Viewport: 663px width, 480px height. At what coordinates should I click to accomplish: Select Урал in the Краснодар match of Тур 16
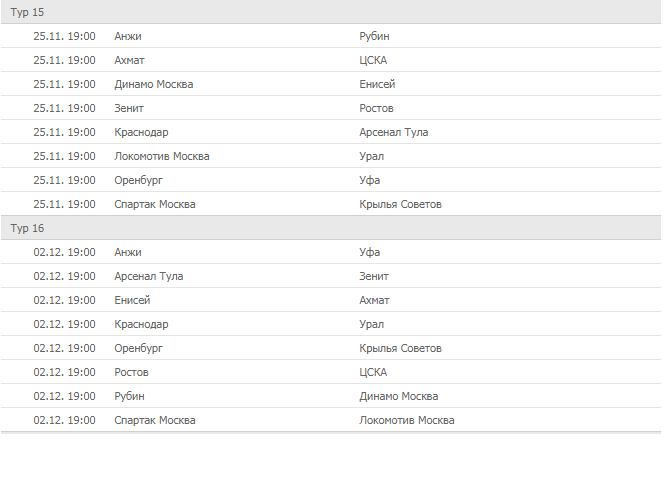click(x=372, y=324)
